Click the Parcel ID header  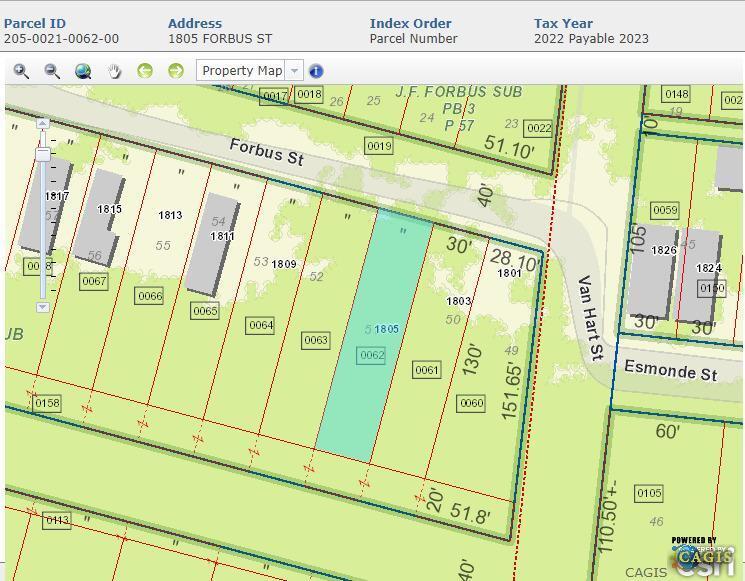(35, 23)
